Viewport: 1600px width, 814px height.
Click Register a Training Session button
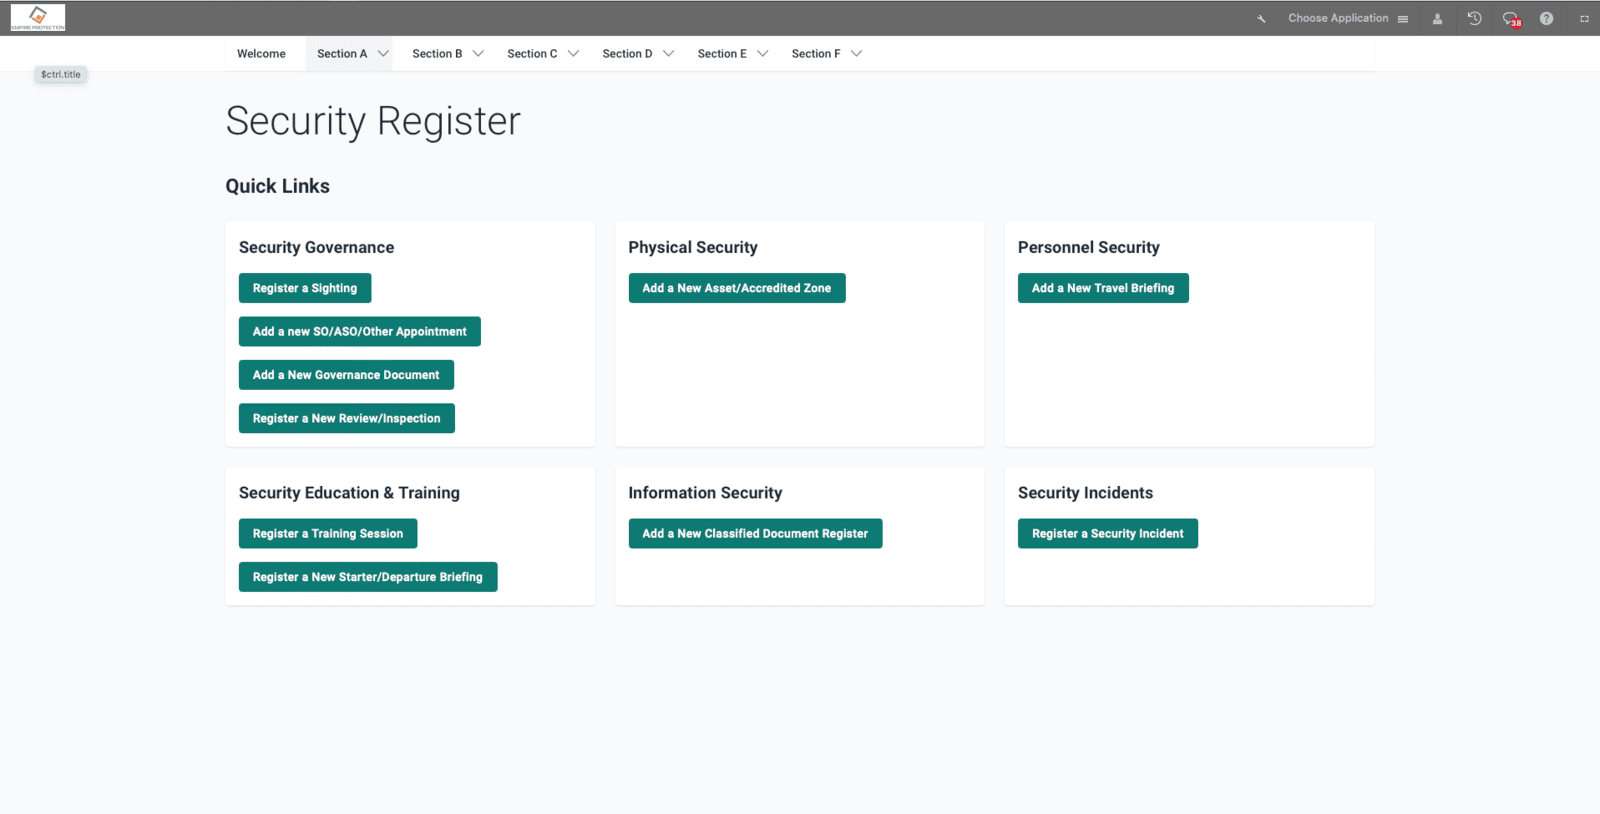coord(328,533)
